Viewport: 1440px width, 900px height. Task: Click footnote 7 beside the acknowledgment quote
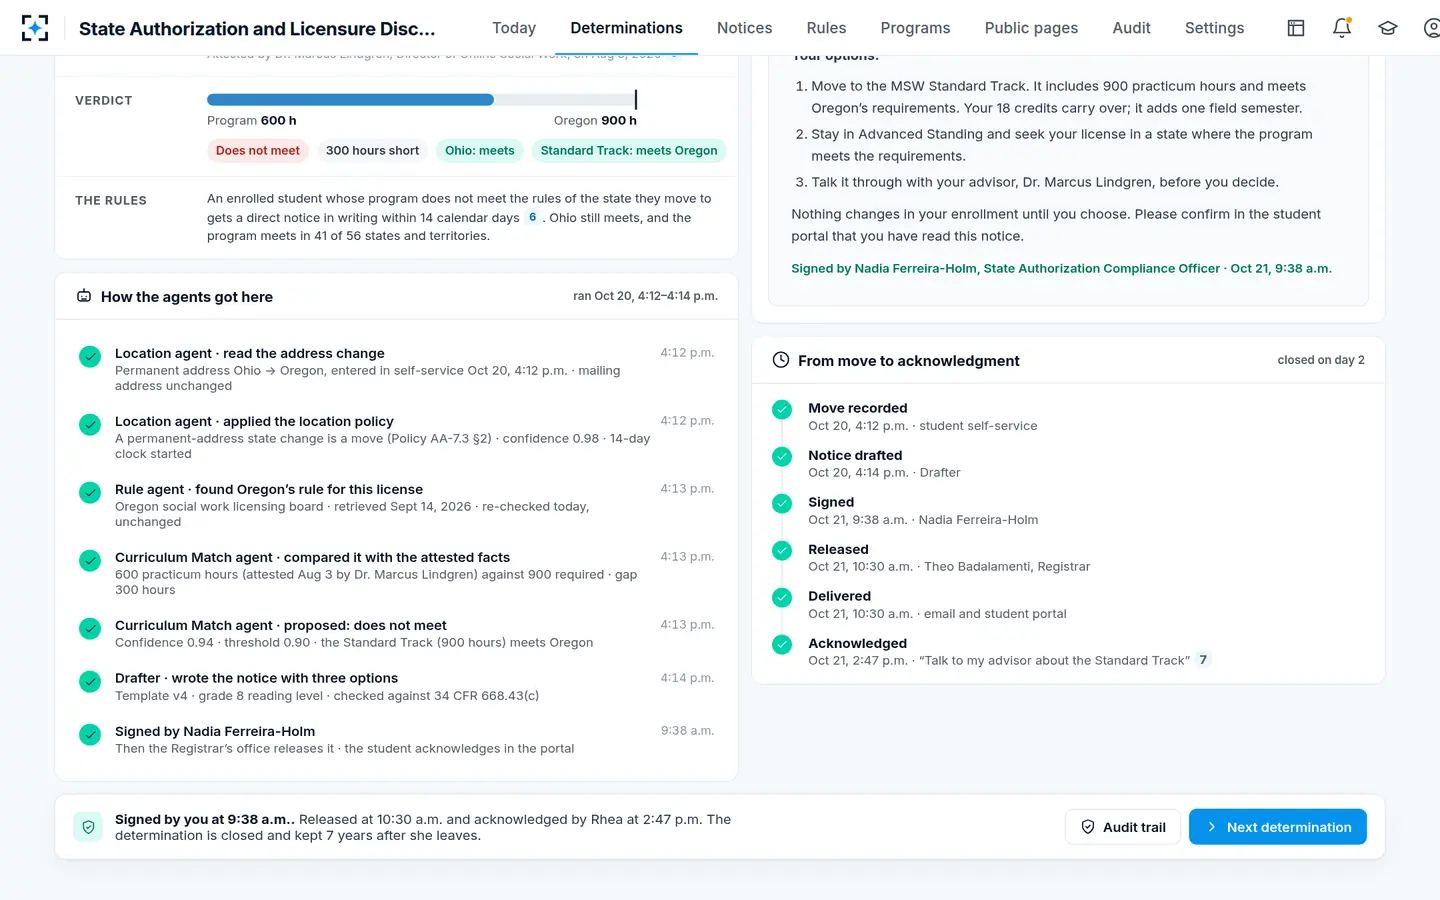[x=1203, y=660]
